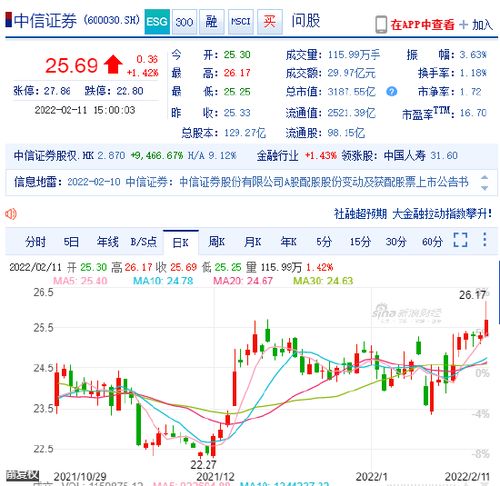Switch to the 5日 chart tab
Image resolution: width=500 pixels, height=486 pixels.
pos(71,242)
